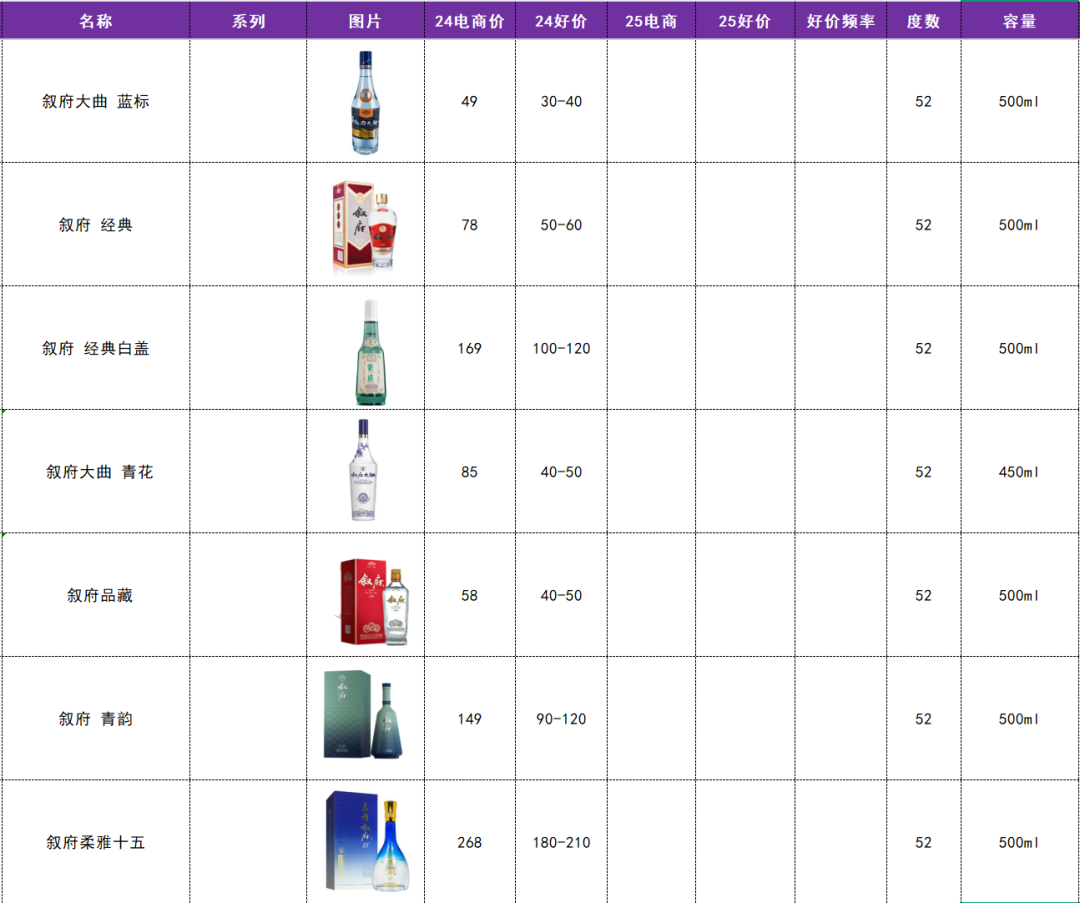Select 40-50 in the 叙府品藏 row
Screen dimensions: 1080x903
point(561,595)
